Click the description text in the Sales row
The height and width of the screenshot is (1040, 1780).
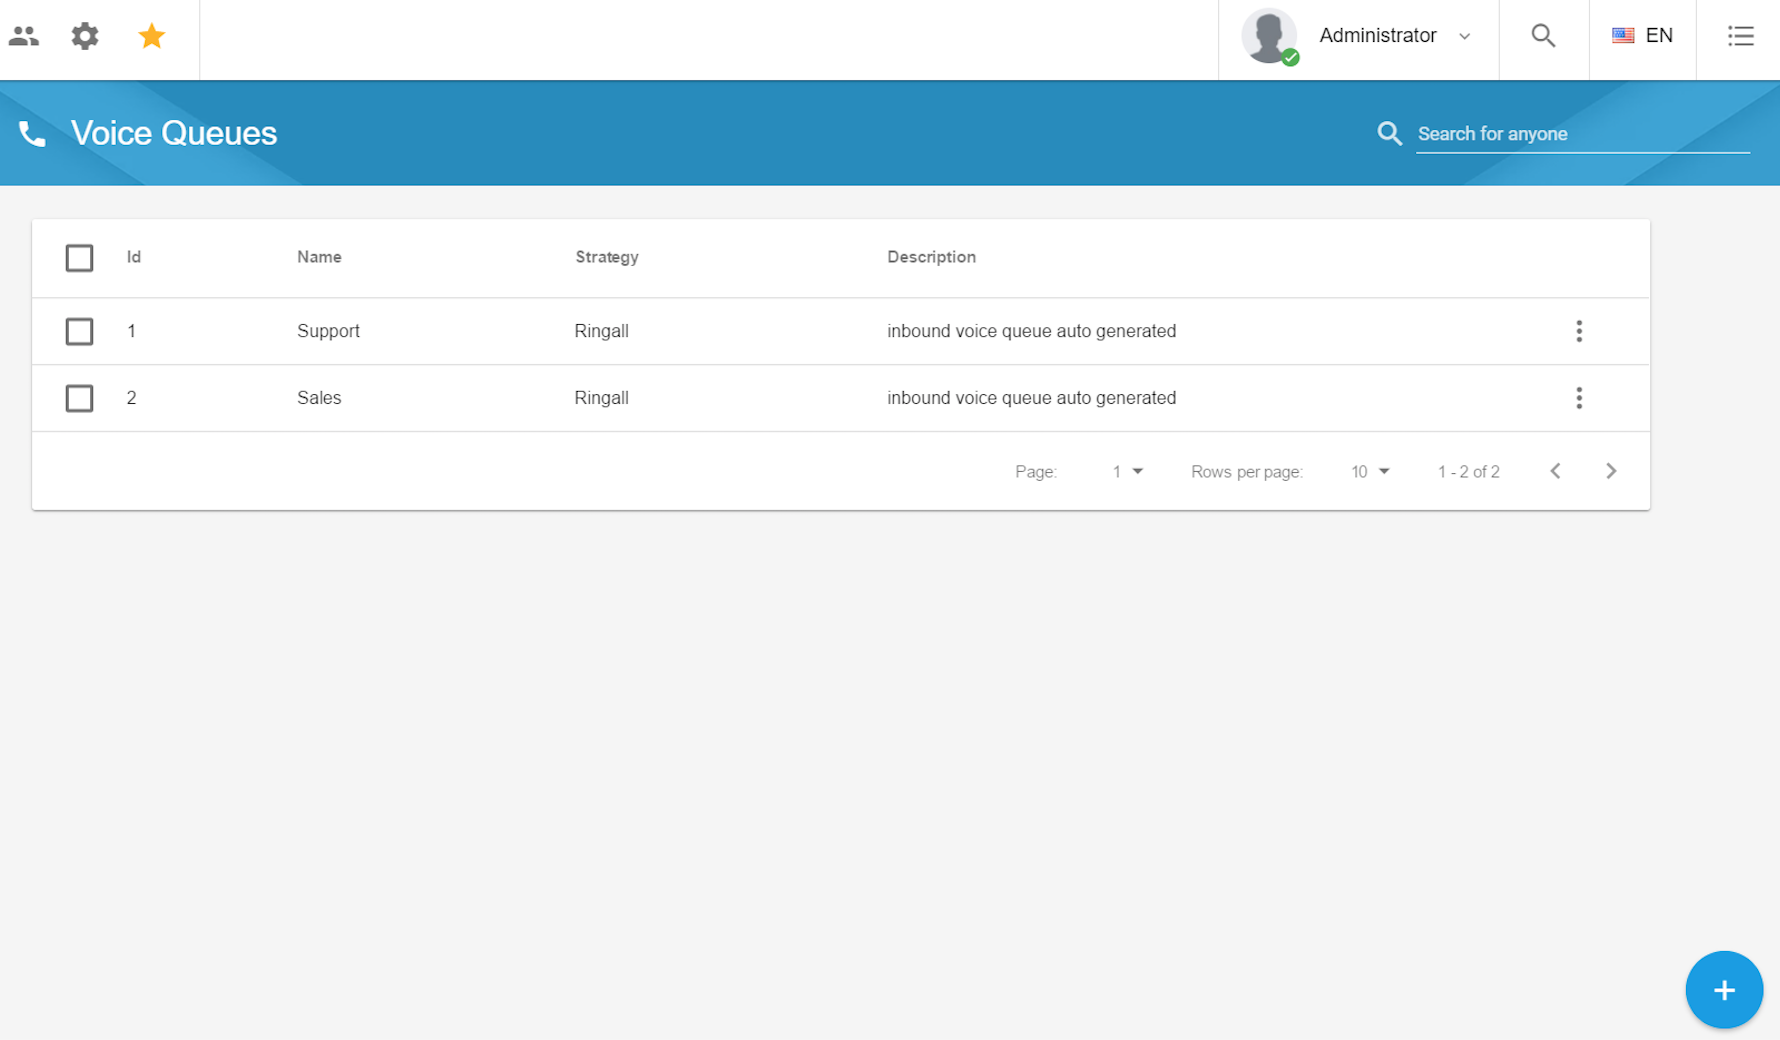coord(1032,398)
